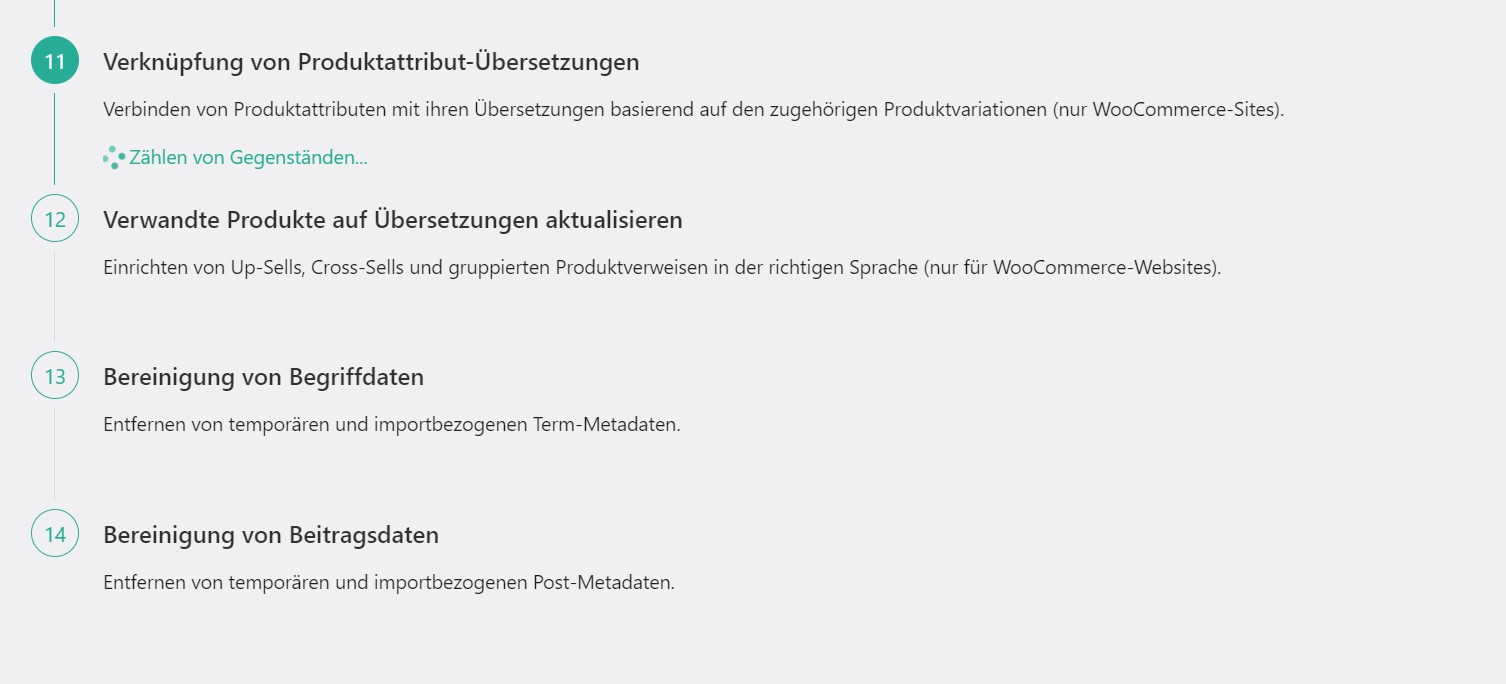
Task: Open 'Verknüpfung von Produktattribut-Übersetzungen' step heading
Action: (x=371, y=62)
